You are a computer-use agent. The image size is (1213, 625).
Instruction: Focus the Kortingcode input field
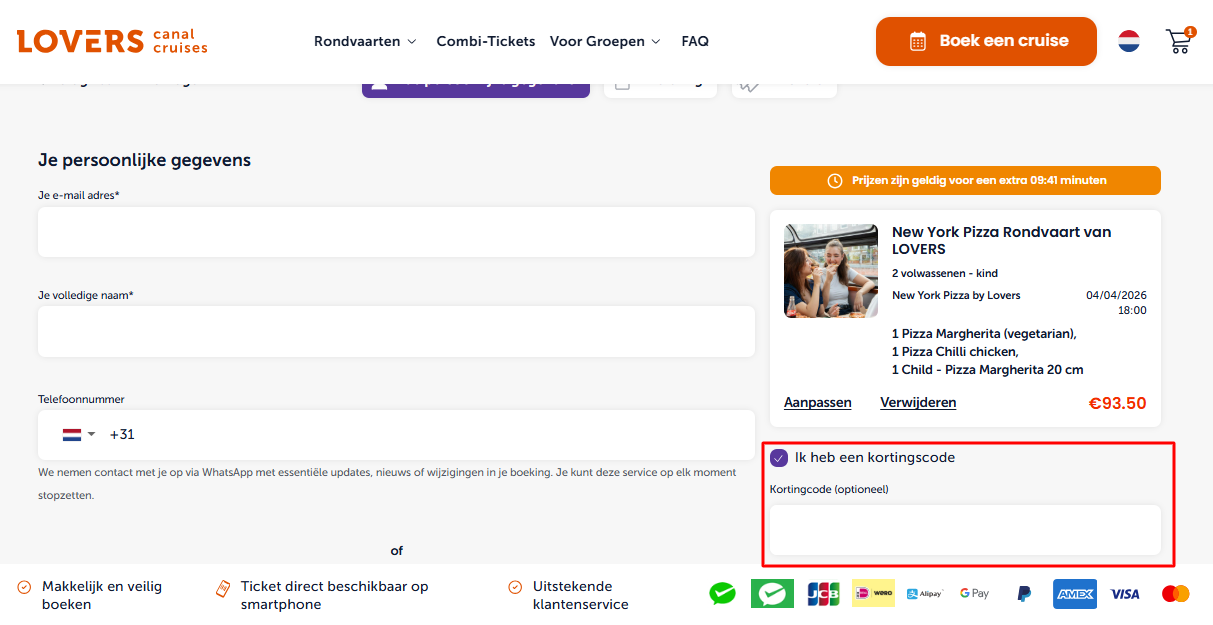(965, 530)
